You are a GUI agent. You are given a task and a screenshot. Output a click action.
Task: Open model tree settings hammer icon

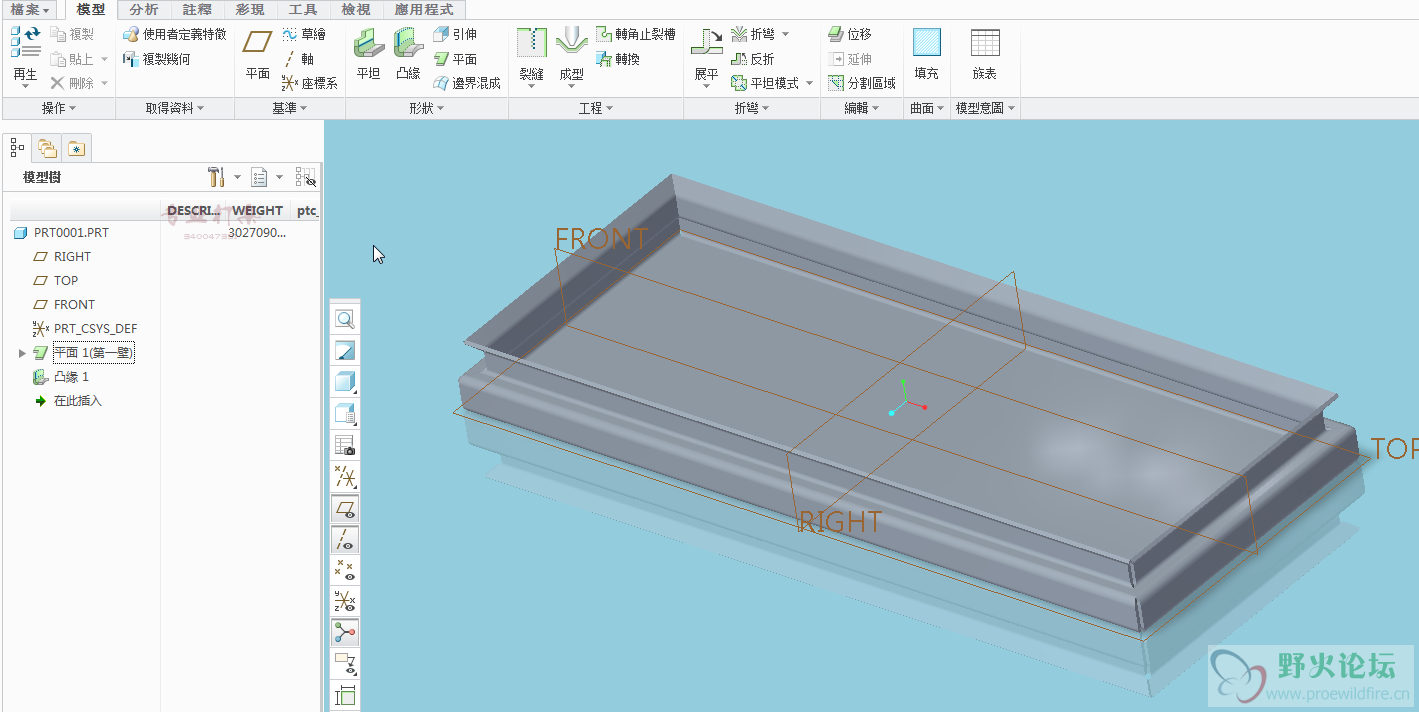coord(216,177)
